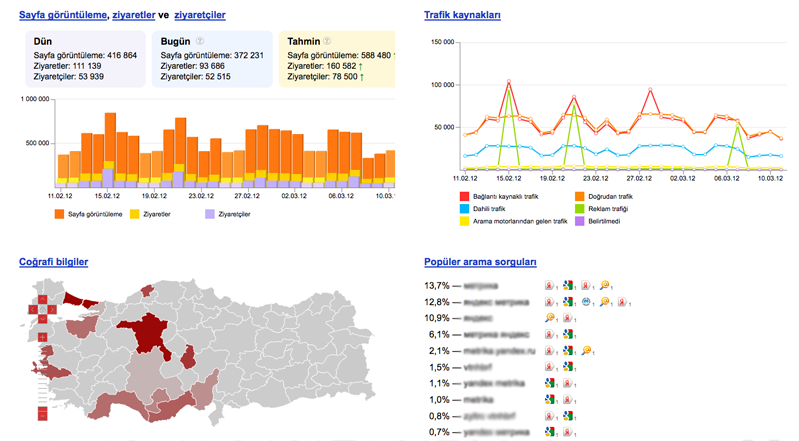Open the Sayfa görüntüleme link
This screenshot has height=441, width=799.
pyautogui.click(x=63, y=15)
